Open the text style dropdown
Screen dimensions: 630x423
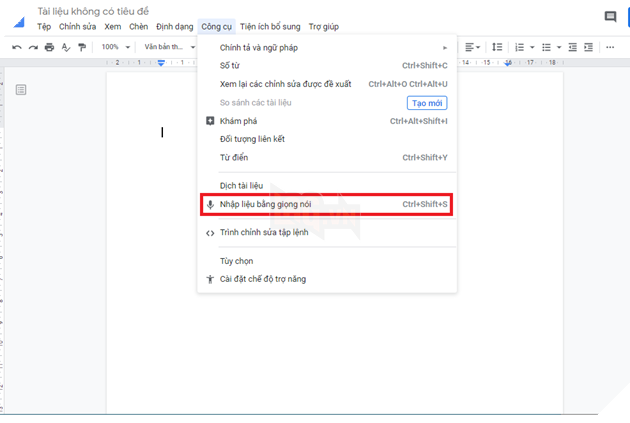pyautogui.click(x=168, y=47)
